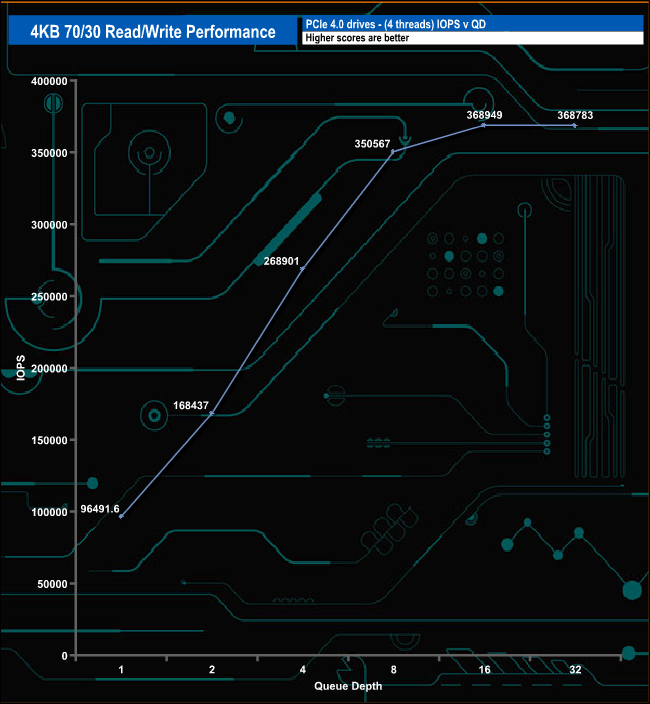The width and height of the screenshot is (650, 704).
Task: Click the y-axis value 250000
Action: tap(49, 297)
